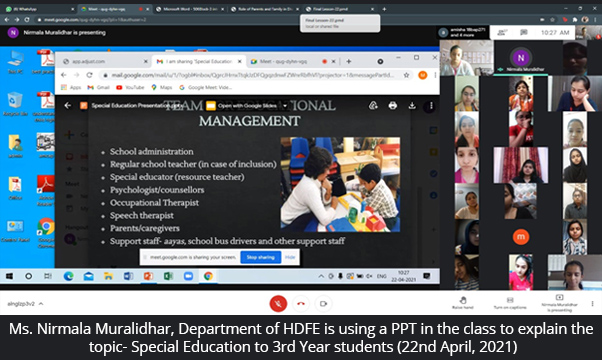Click the Raise hand button
Image resolution: width=602 pixels, height=360 pixels.
463,302
